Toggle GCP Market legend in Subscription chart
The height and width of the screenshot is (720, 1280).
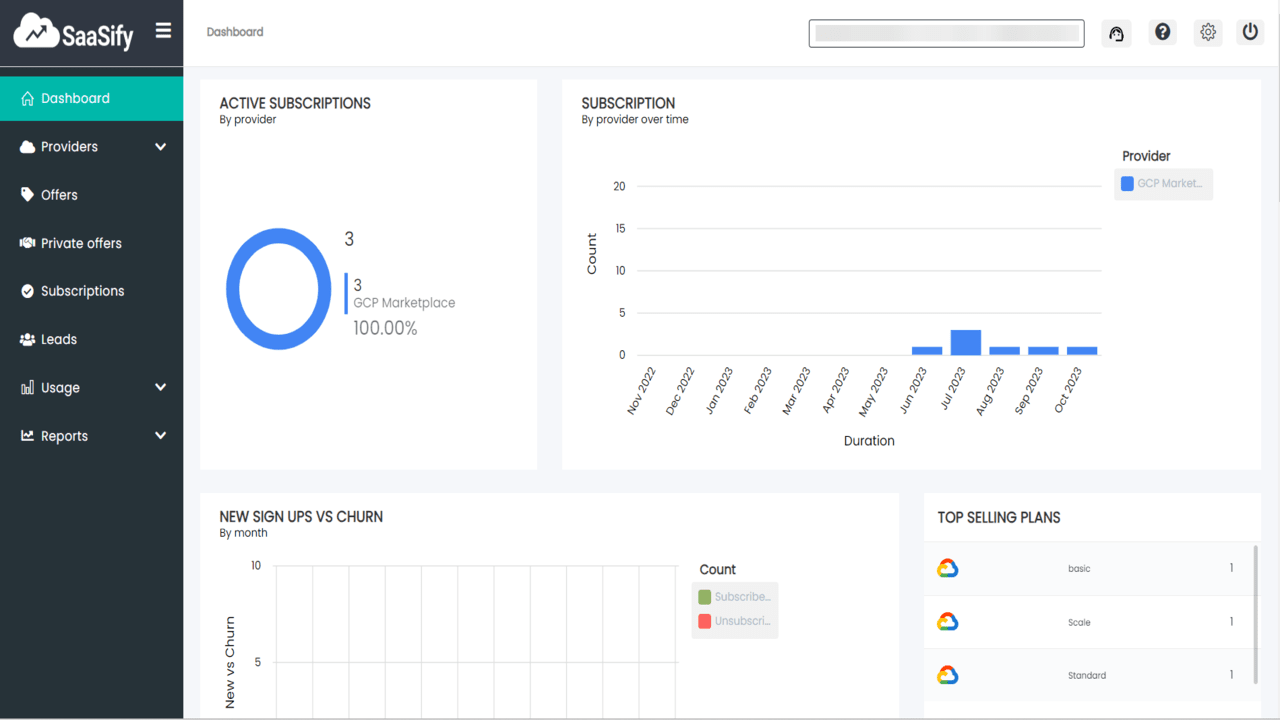tap(1163, 184)
